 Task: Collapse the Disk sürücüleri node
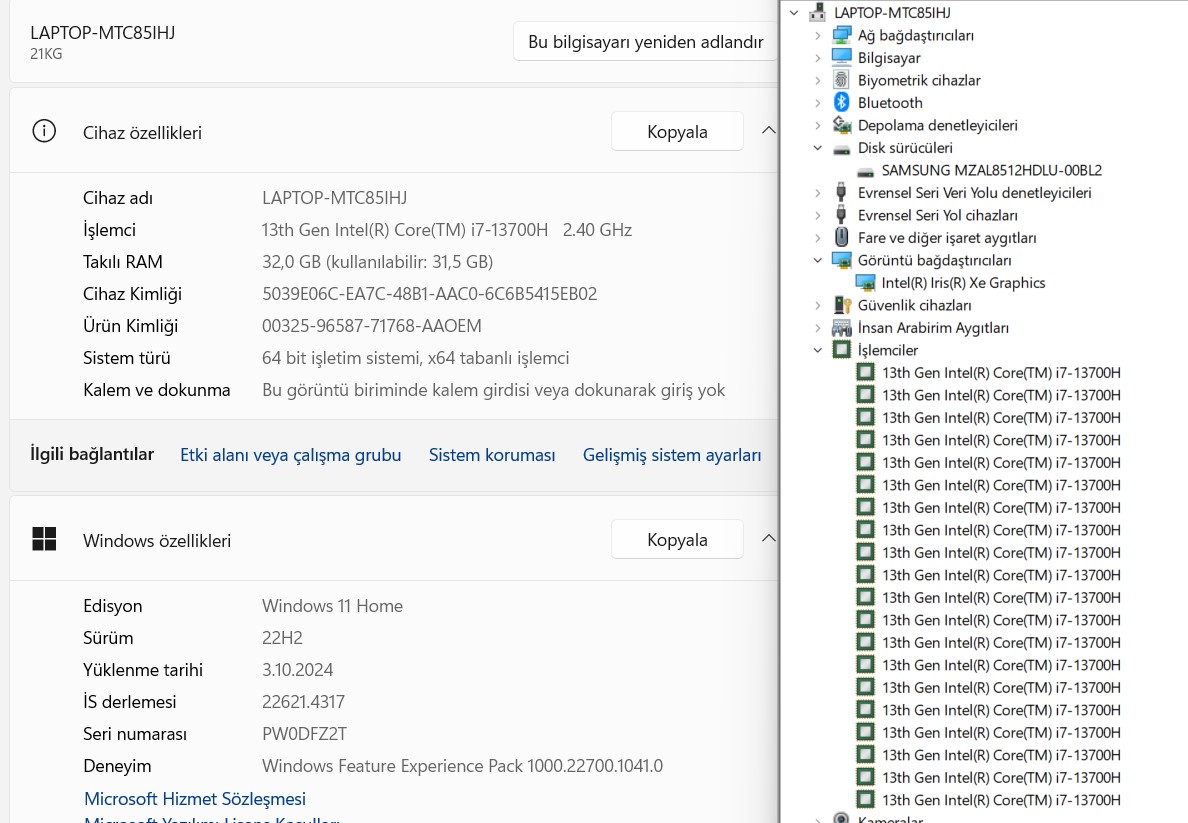(818, 148)
